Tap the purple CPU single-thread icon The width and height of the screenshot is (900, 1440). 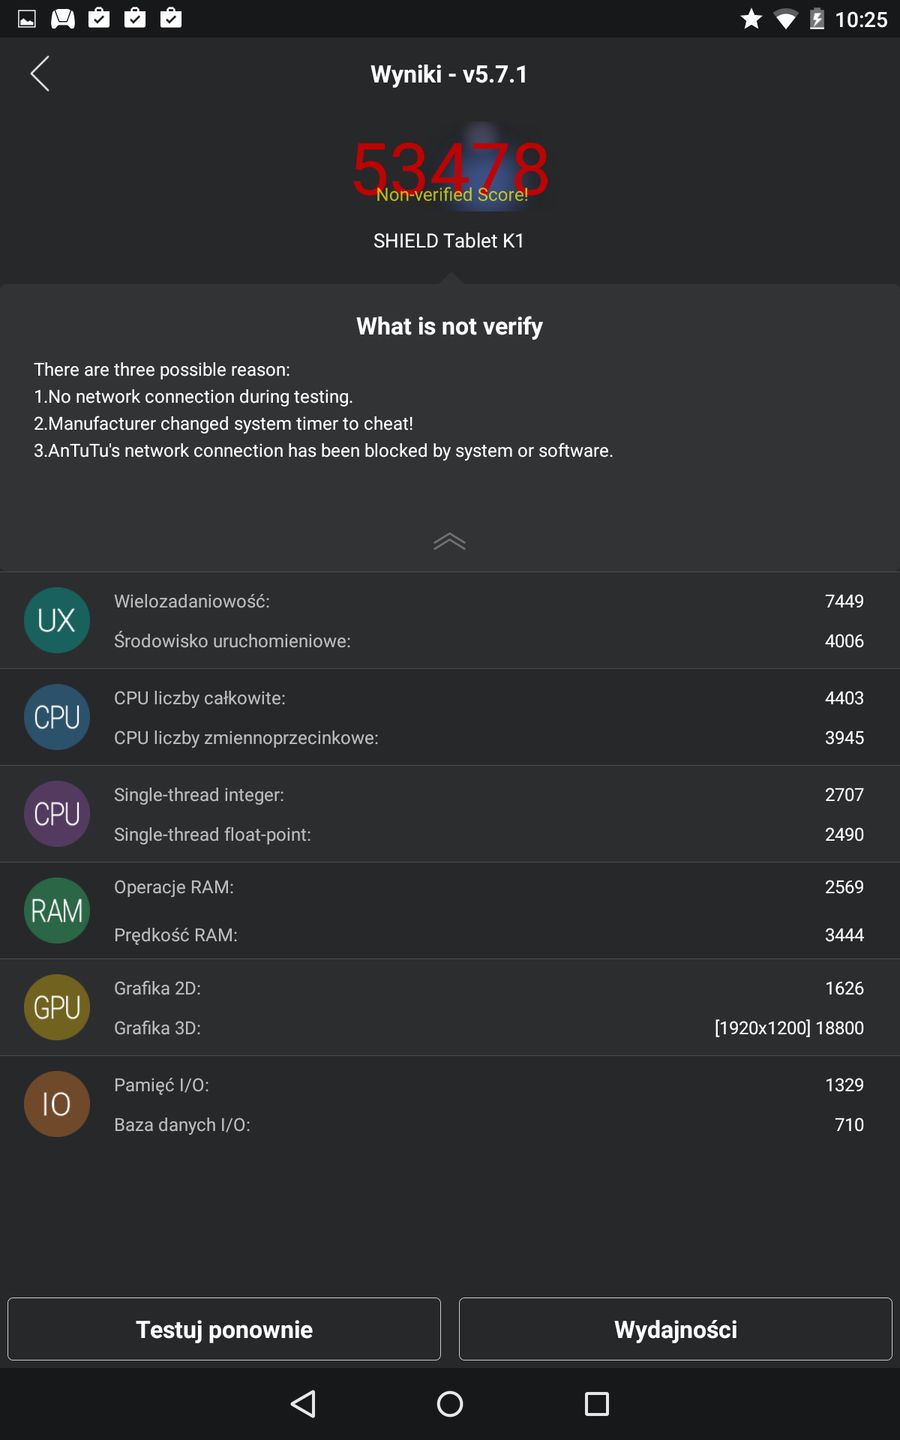coord(57,814)
